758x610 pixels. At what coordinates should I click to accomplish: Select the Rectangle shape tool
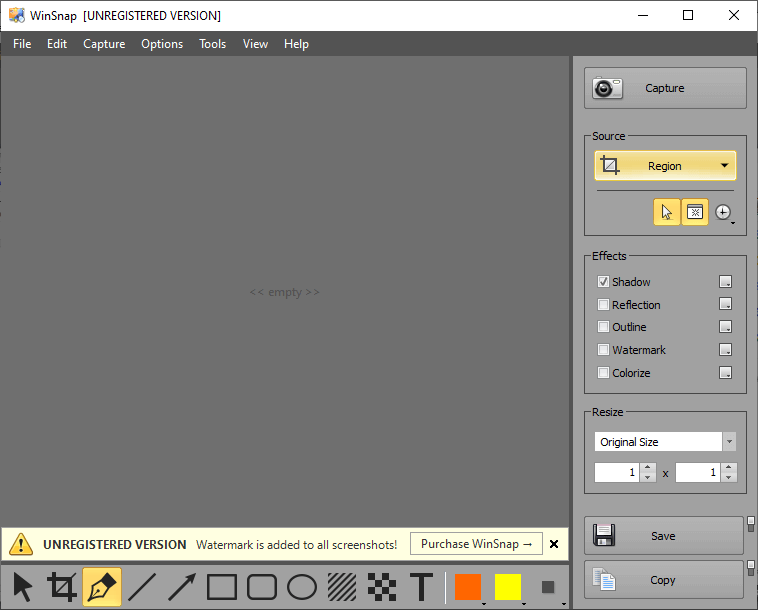[222, 587]
